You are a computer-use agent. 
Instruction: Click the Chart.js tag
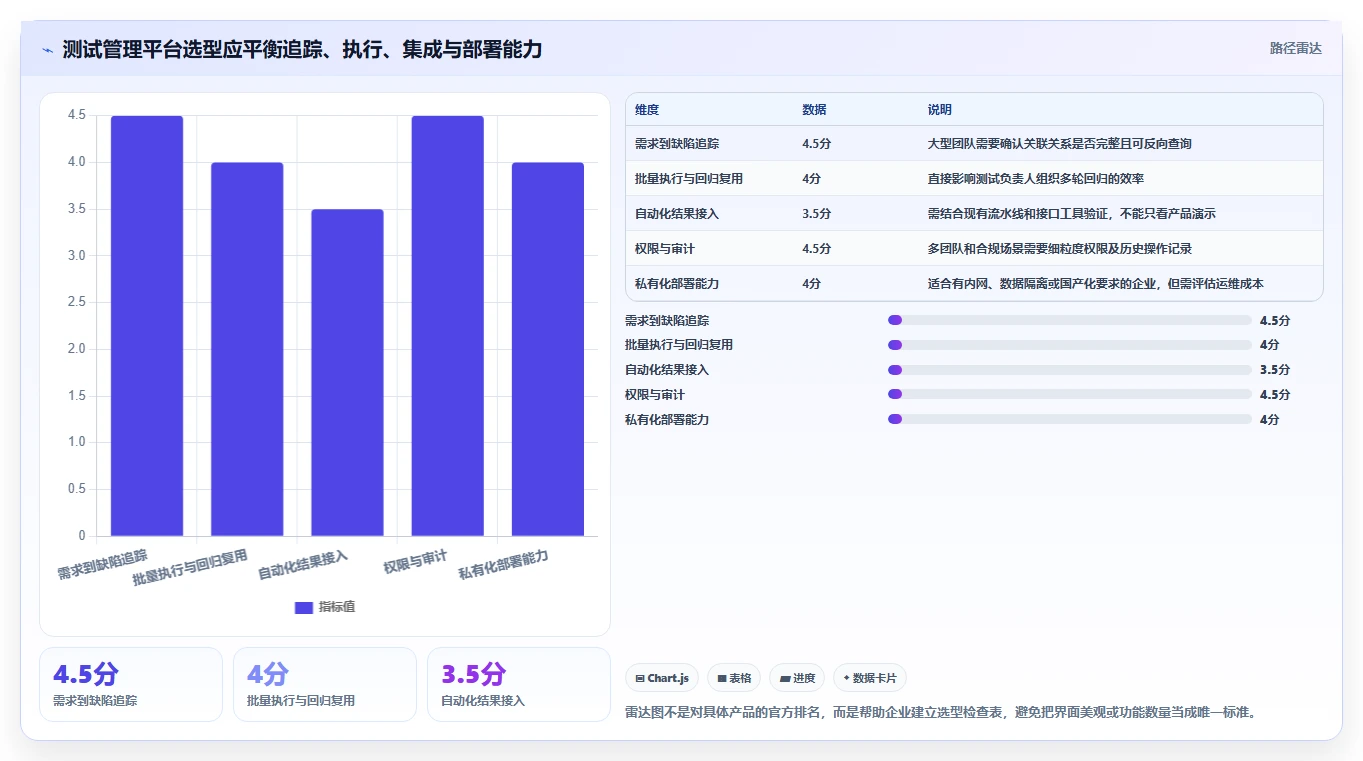click(x=662, y=678)
